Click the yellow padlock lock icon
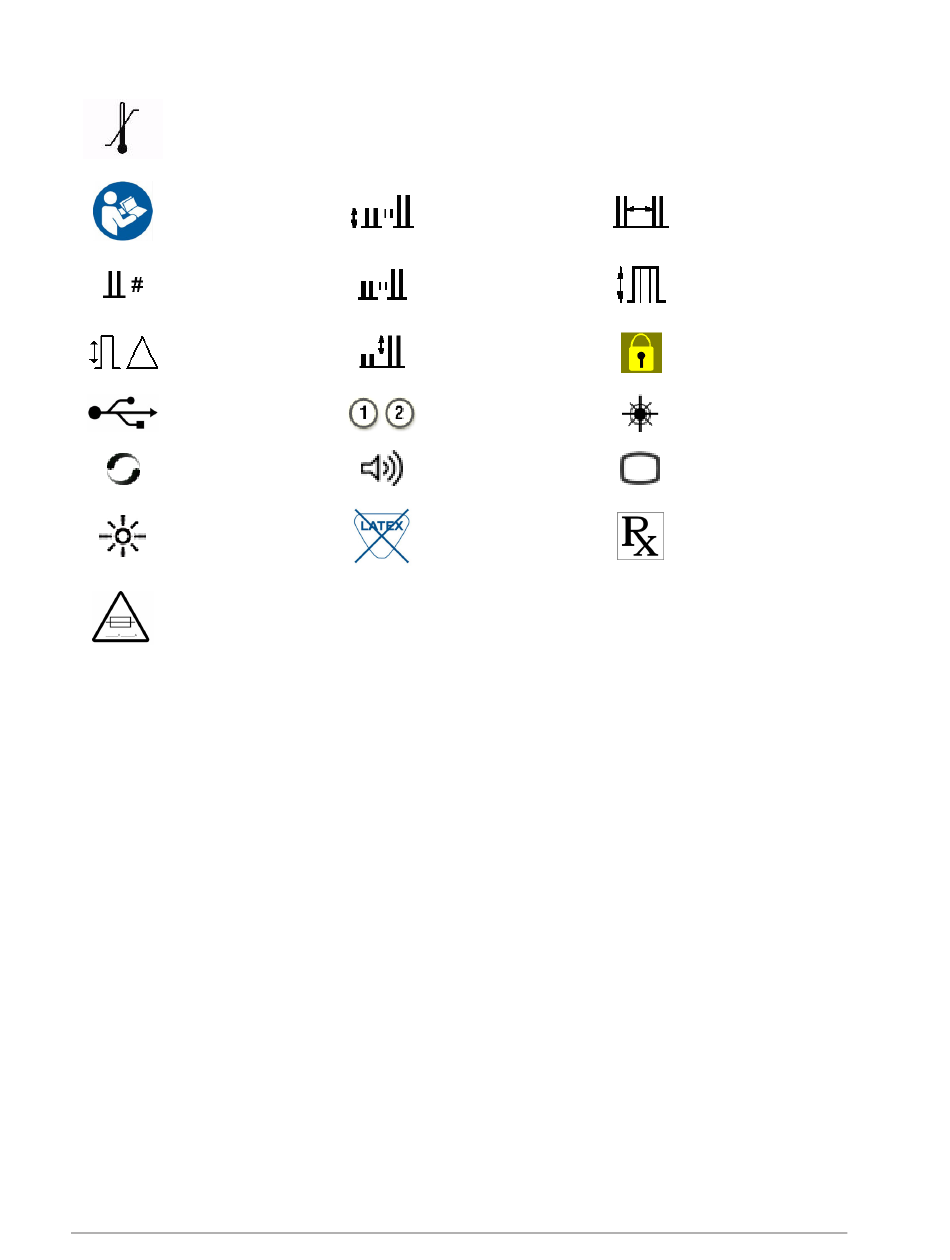 tap(642, 352)
